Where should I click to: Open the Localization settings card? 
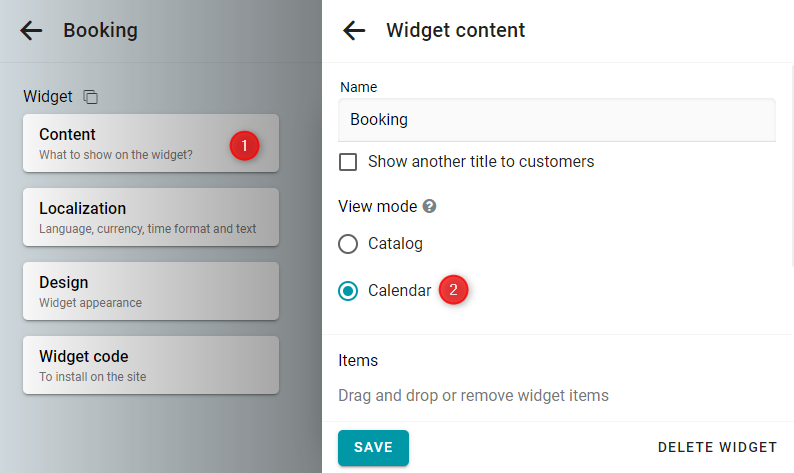(151, 217)
